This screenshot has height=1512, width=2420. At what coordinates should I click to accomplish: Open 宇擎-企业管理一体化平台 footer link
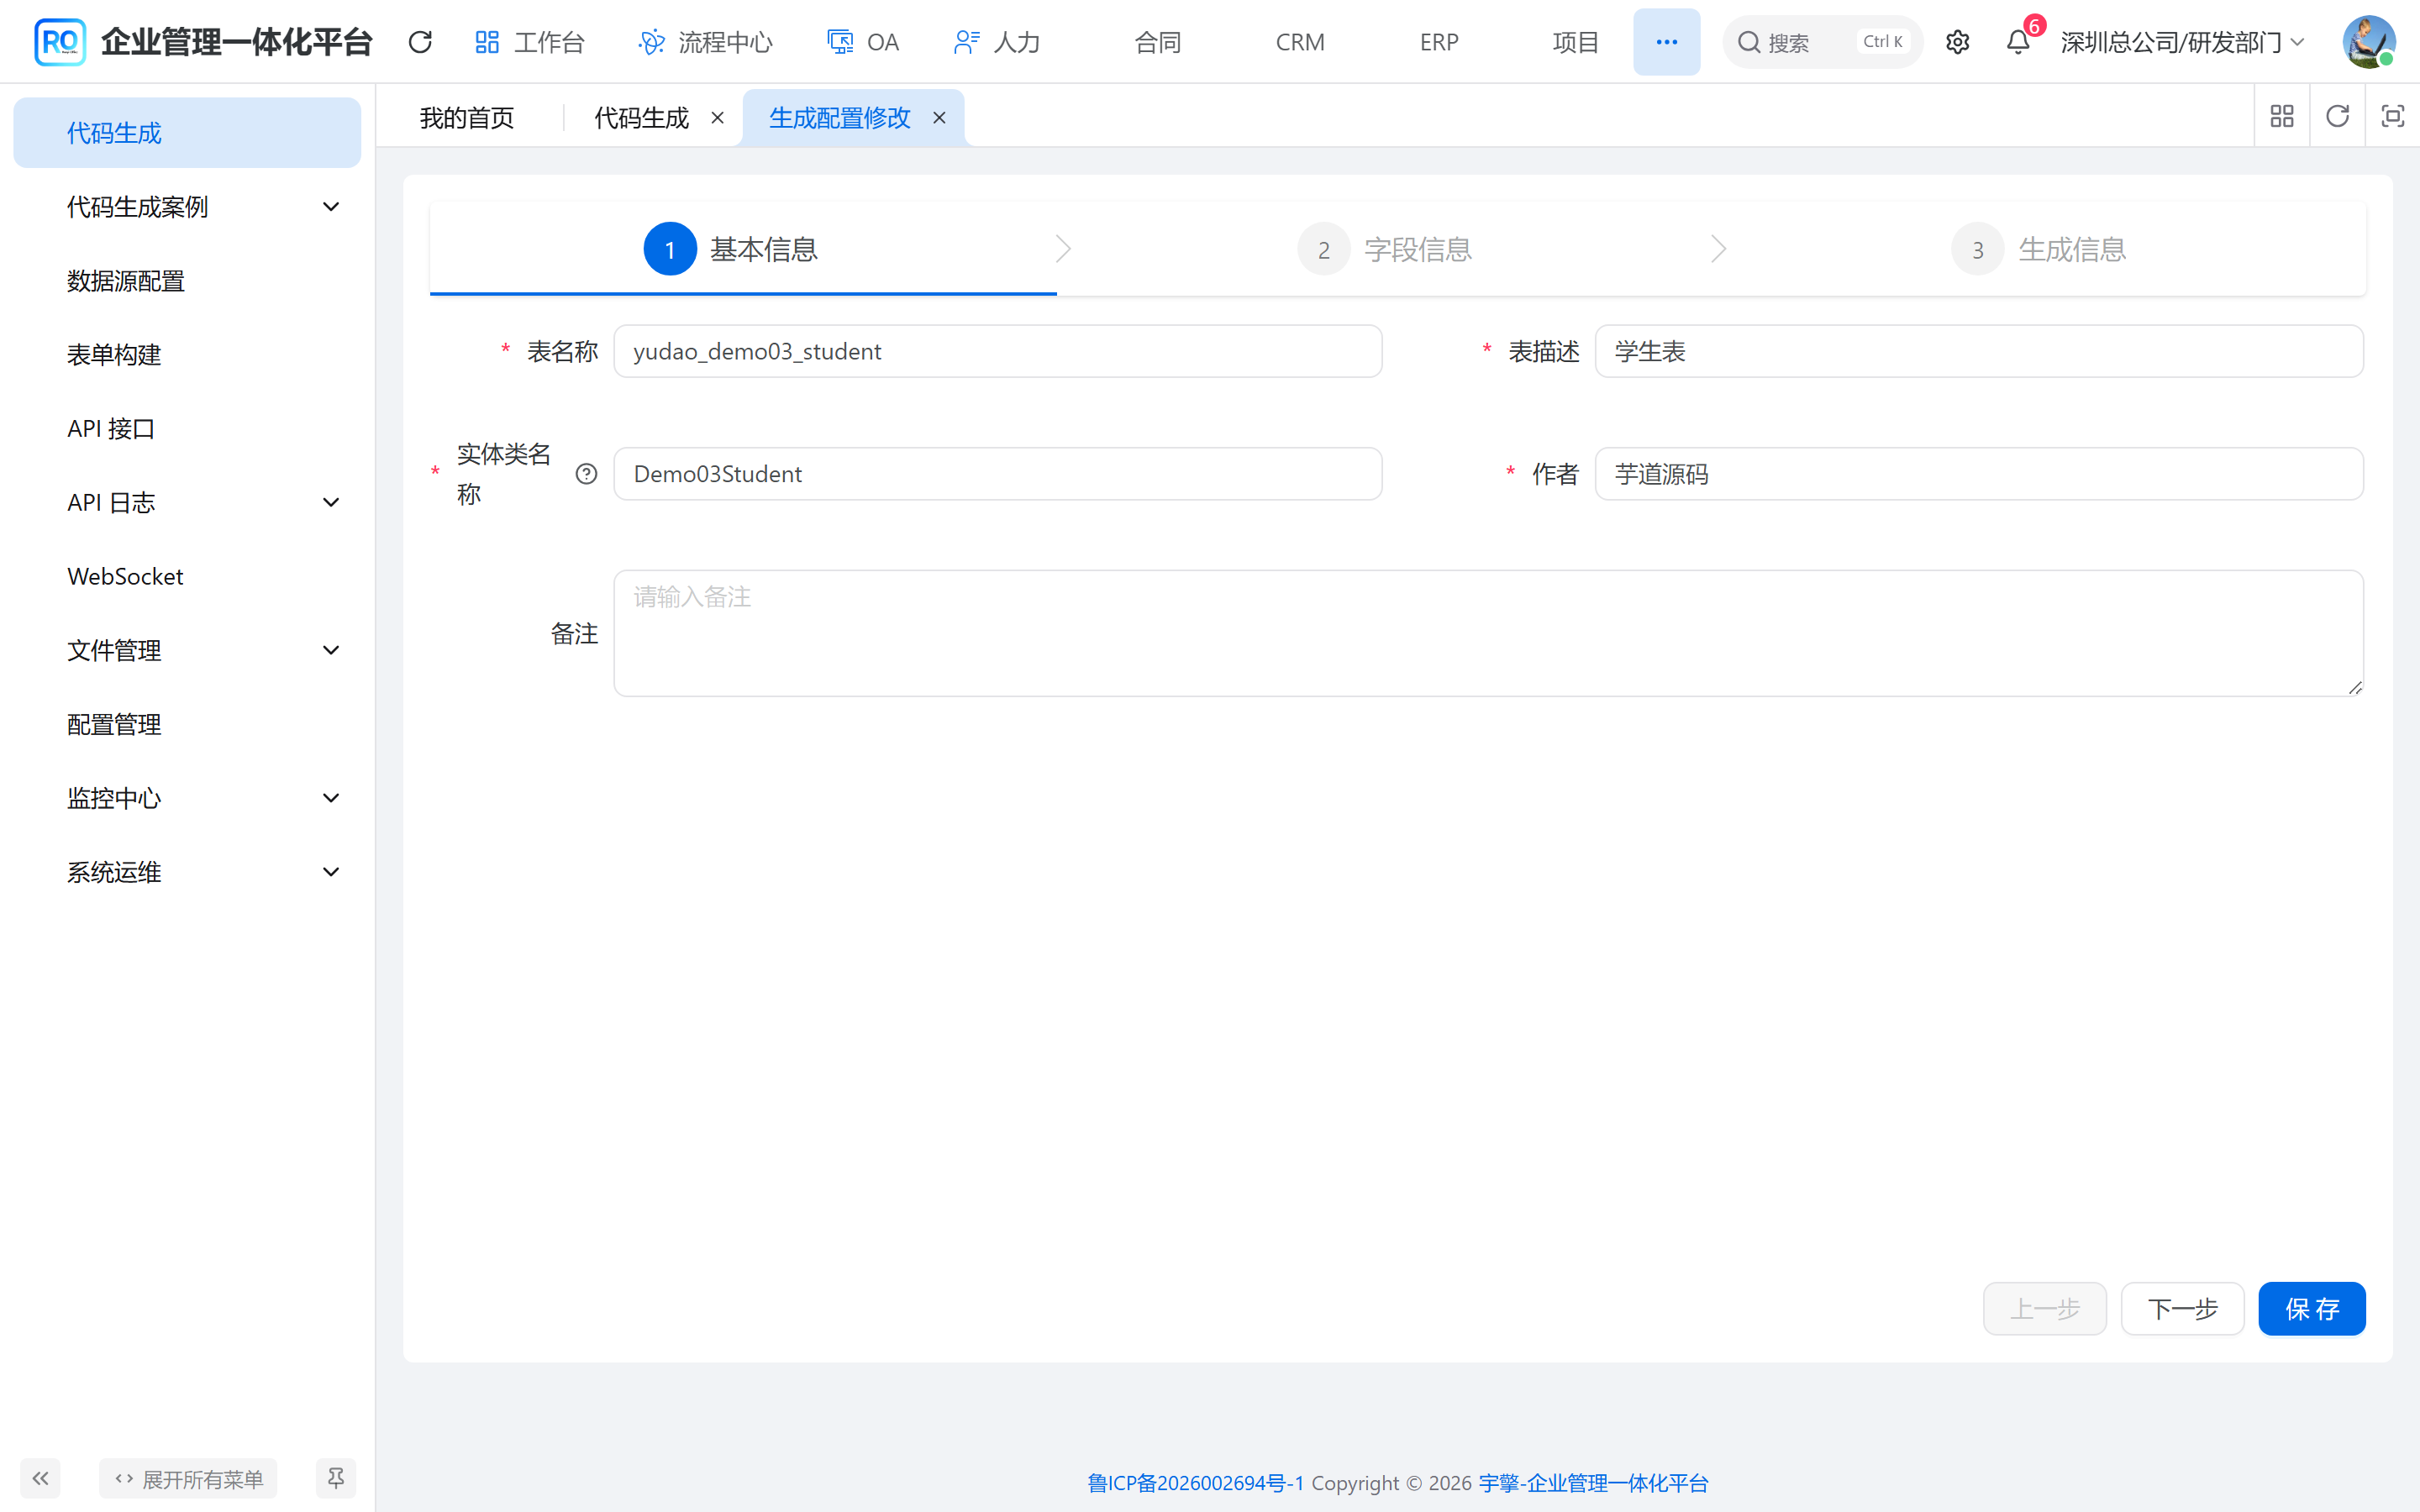click(x=1594, y=1482)
